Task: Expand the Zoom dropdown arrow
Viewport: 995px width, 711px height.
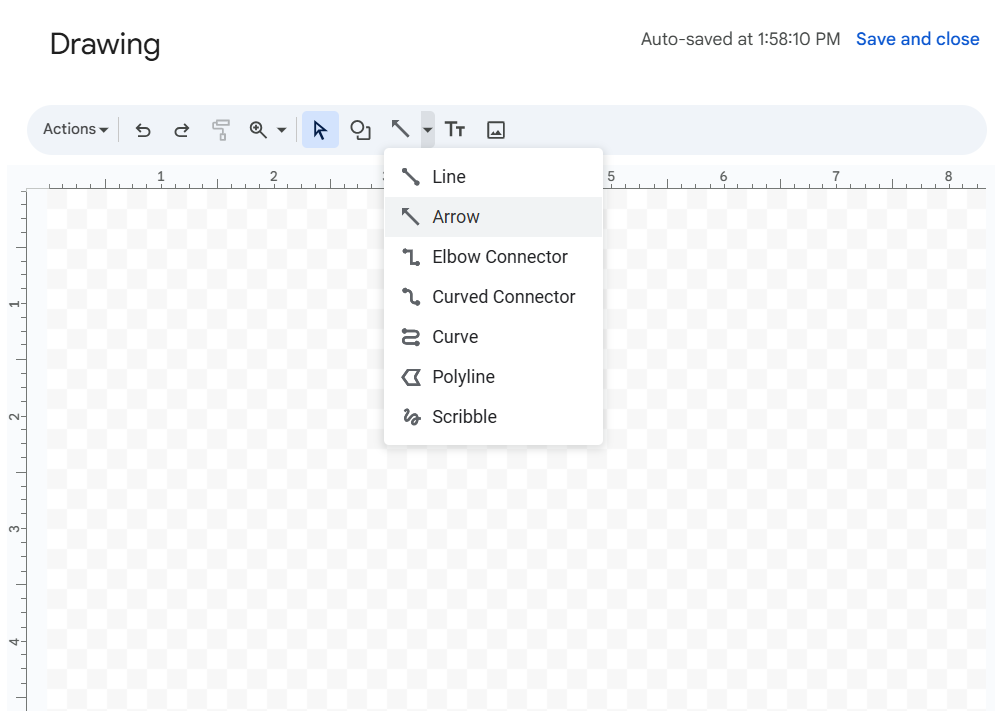Action: click(x=282, y=130)
